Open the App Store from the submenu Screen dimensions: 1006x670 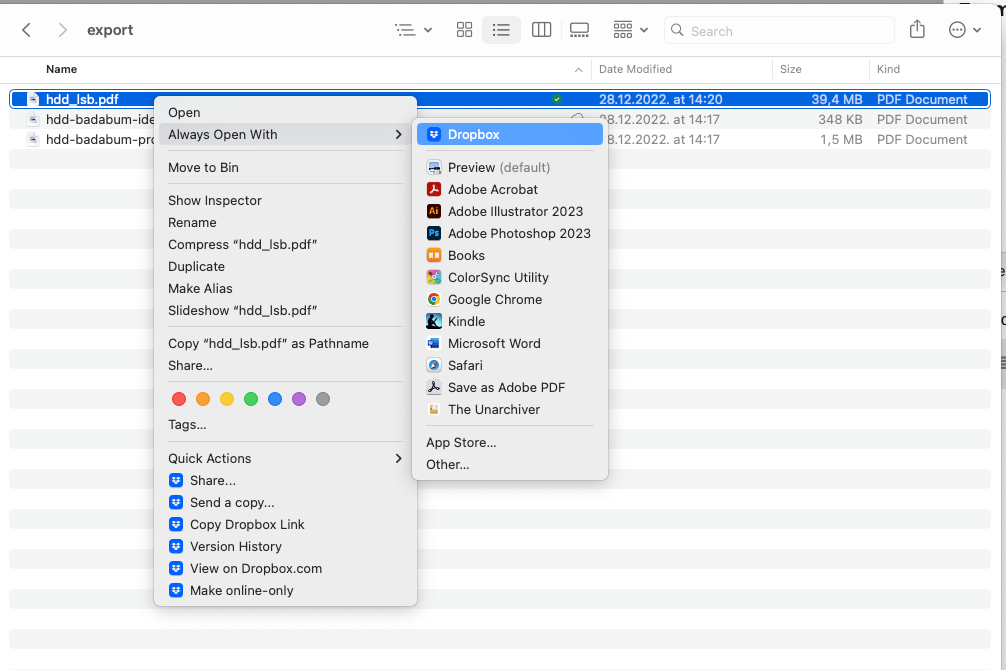[x=459, y=442]
